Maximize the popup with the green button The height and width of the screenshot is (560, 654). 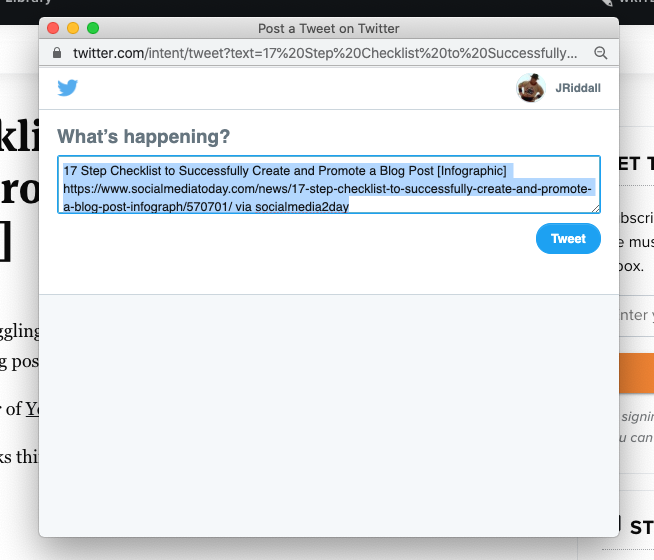point(93,29)
